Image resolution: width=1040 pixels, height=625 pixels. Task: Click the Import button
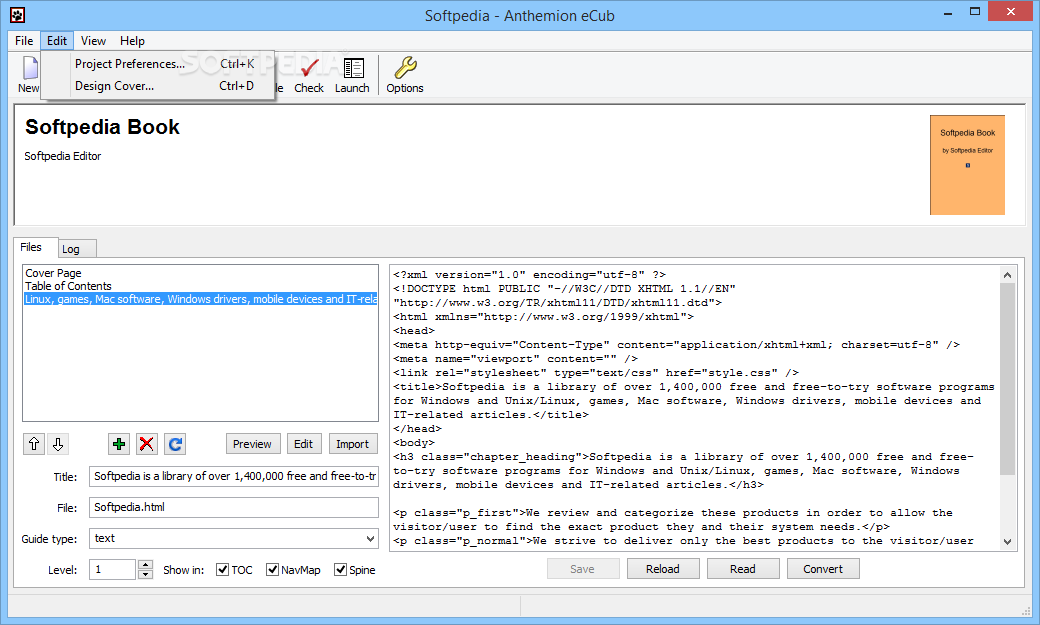[x=353, y=444]
